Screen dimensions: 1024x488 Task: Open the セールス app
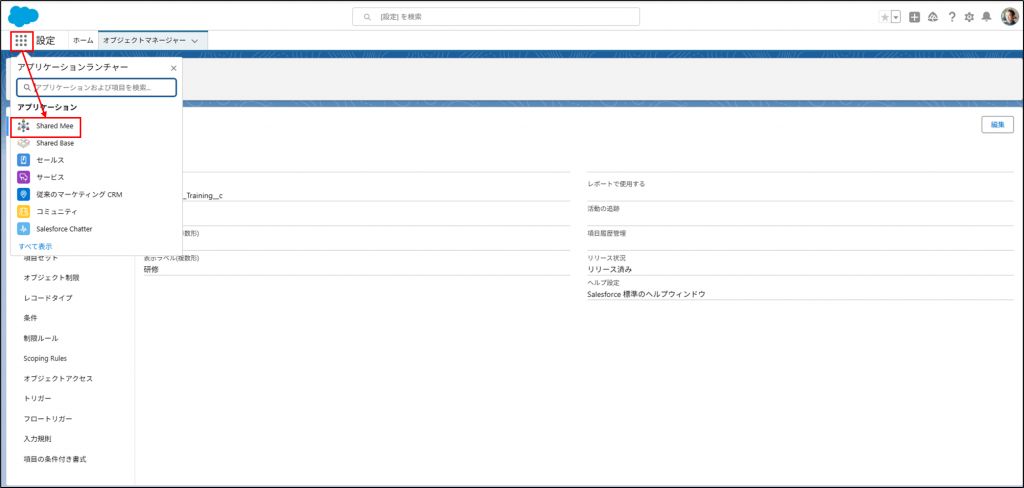point(49,160)
